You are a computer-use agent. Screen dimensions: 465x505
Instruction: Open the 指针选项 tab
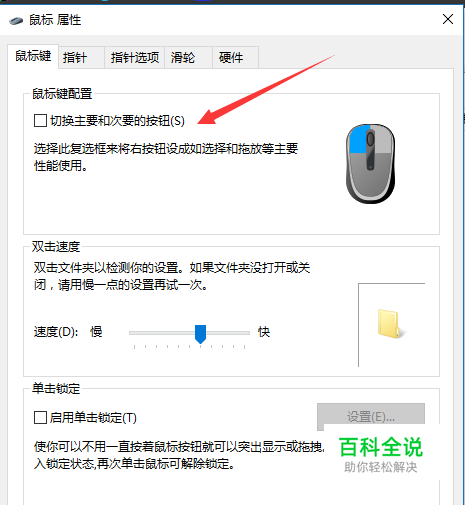(x=135, y=58)
